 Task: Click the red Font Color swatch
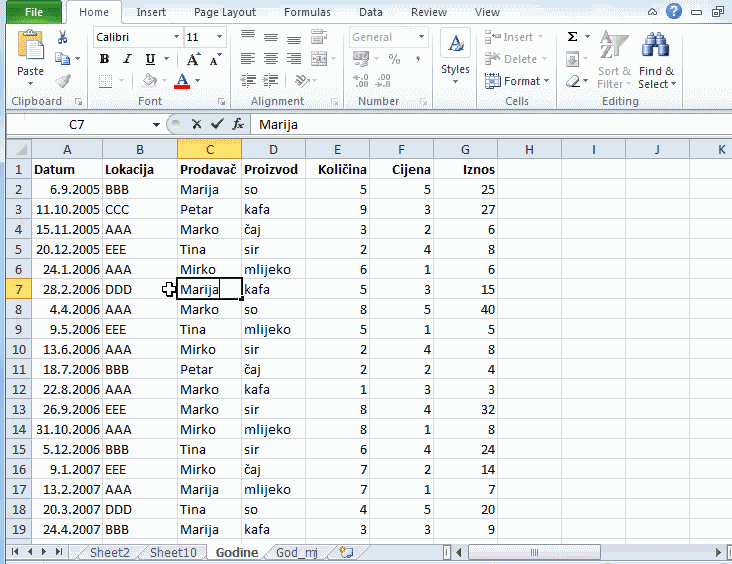pyautogui.click(x=182, y=82)
